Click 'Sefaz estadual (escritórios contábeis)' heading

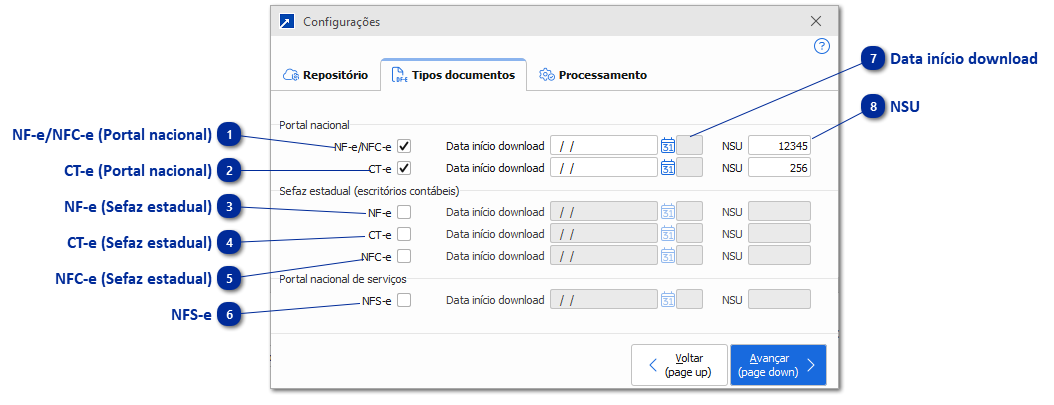(x=369, y=191)
